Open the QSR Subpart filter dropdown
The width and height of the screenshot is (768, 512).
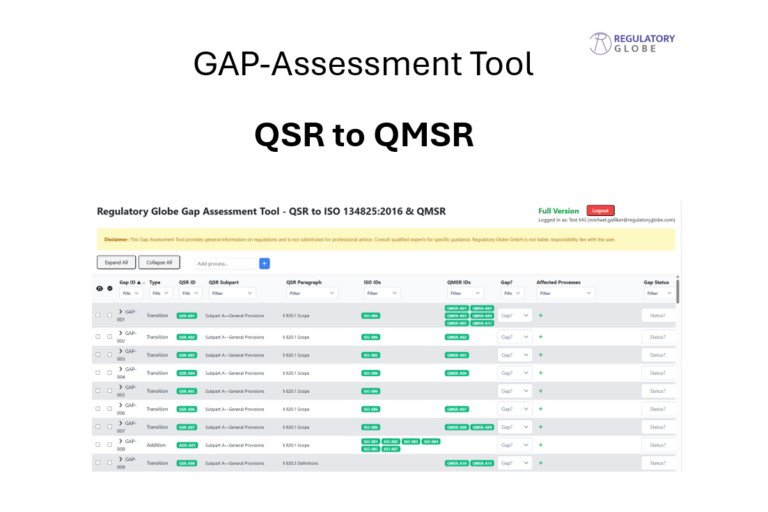(x=232, y=293)
